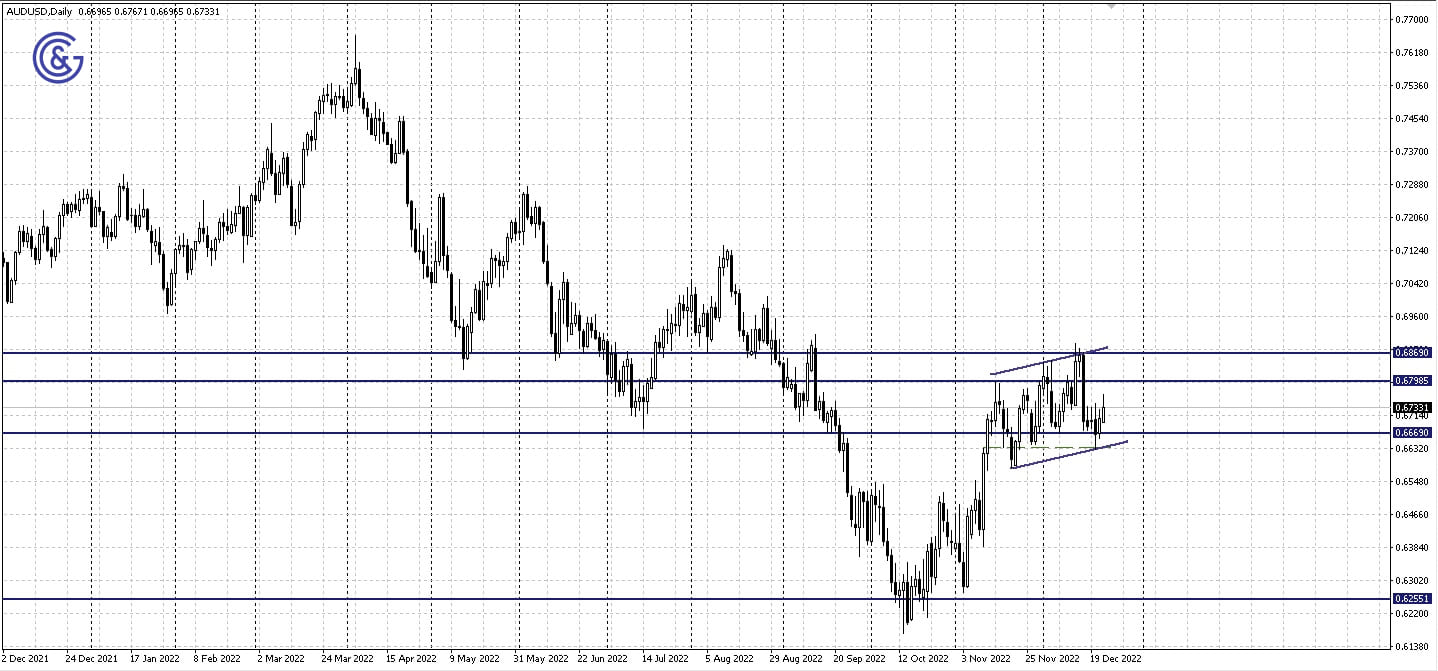Screen dimensions: 1438x671
Task: Click the 19 Dec 2022 date label
Action: [x=1115, y=660]
